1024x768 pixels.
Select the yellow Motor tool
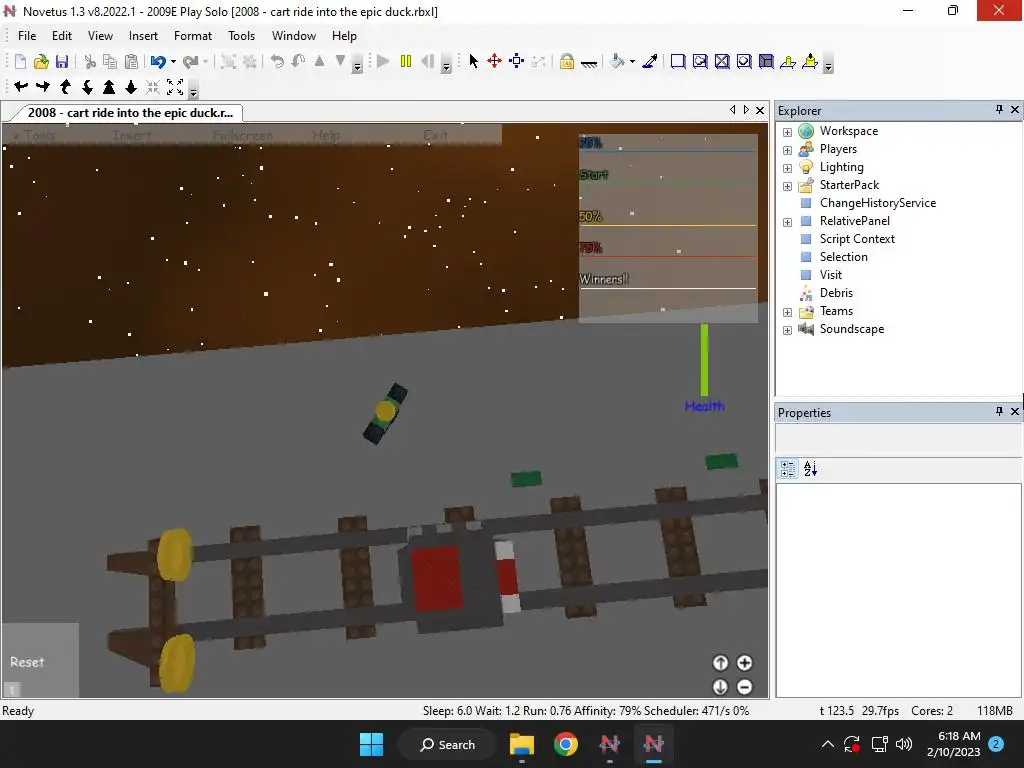810,61
